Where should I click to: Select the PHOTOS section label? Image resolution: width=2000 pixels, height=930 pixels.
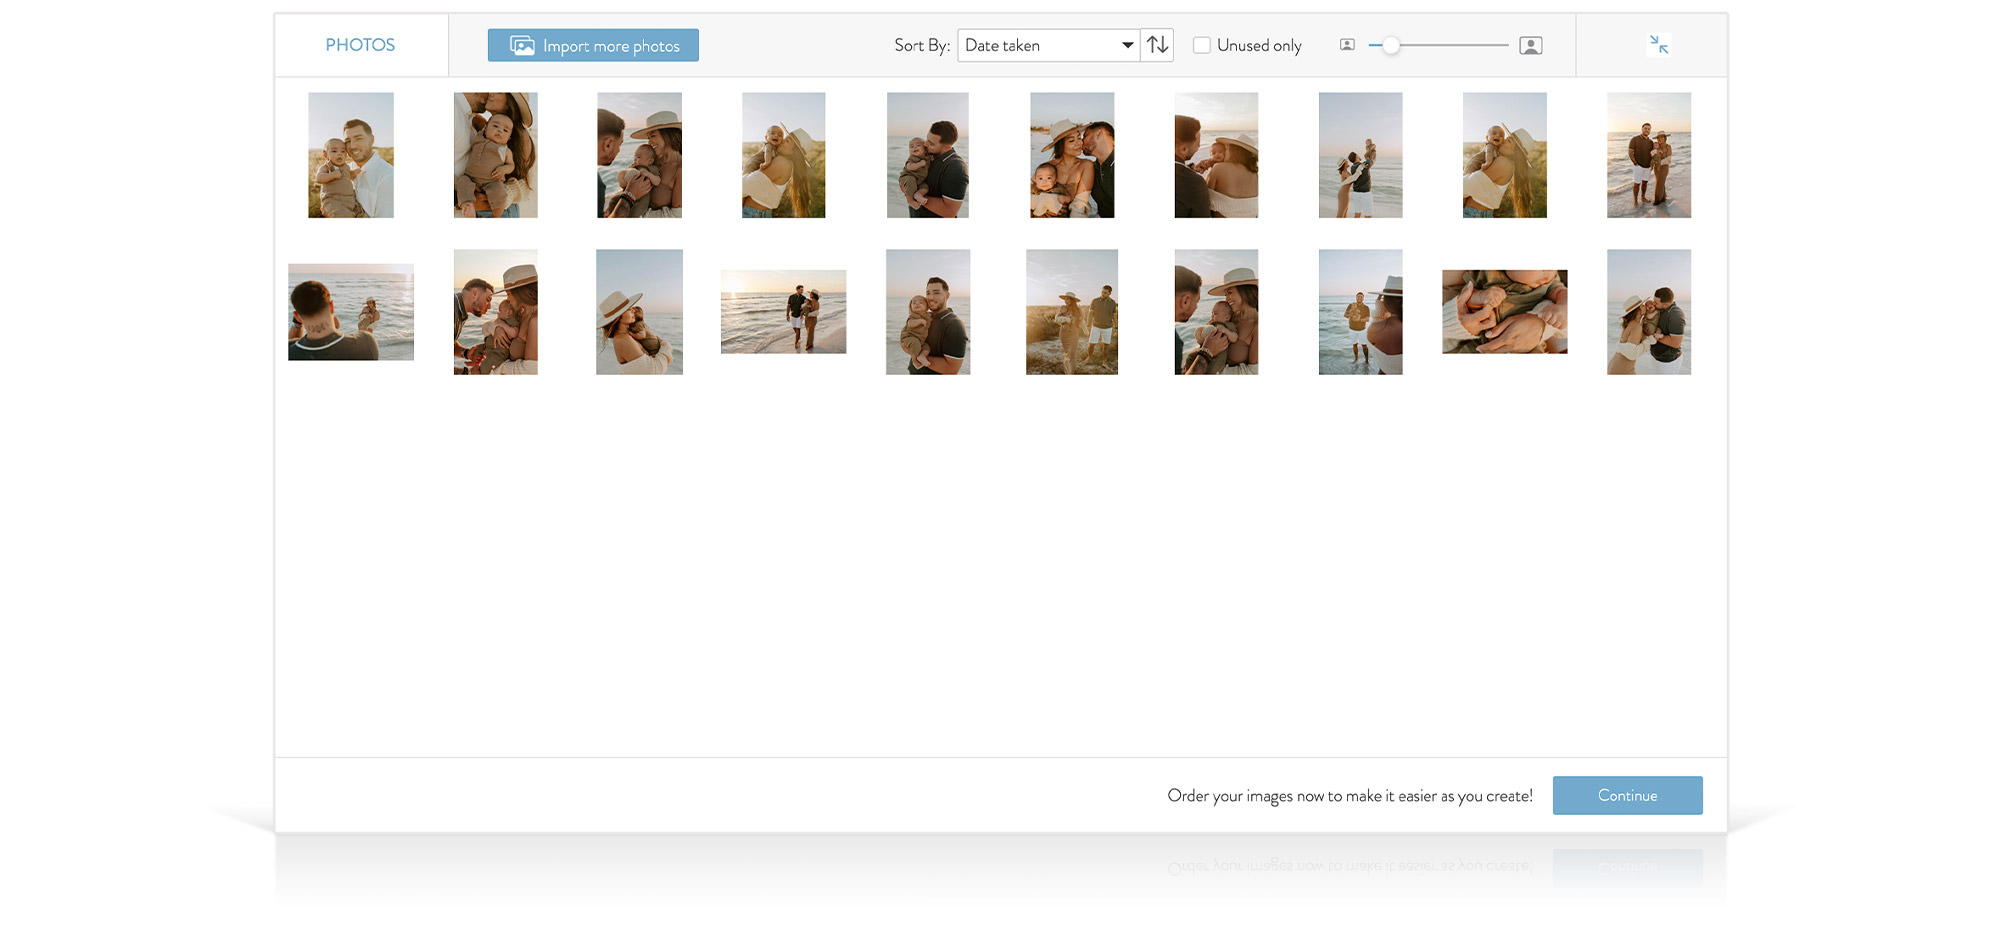coord(360,44)
